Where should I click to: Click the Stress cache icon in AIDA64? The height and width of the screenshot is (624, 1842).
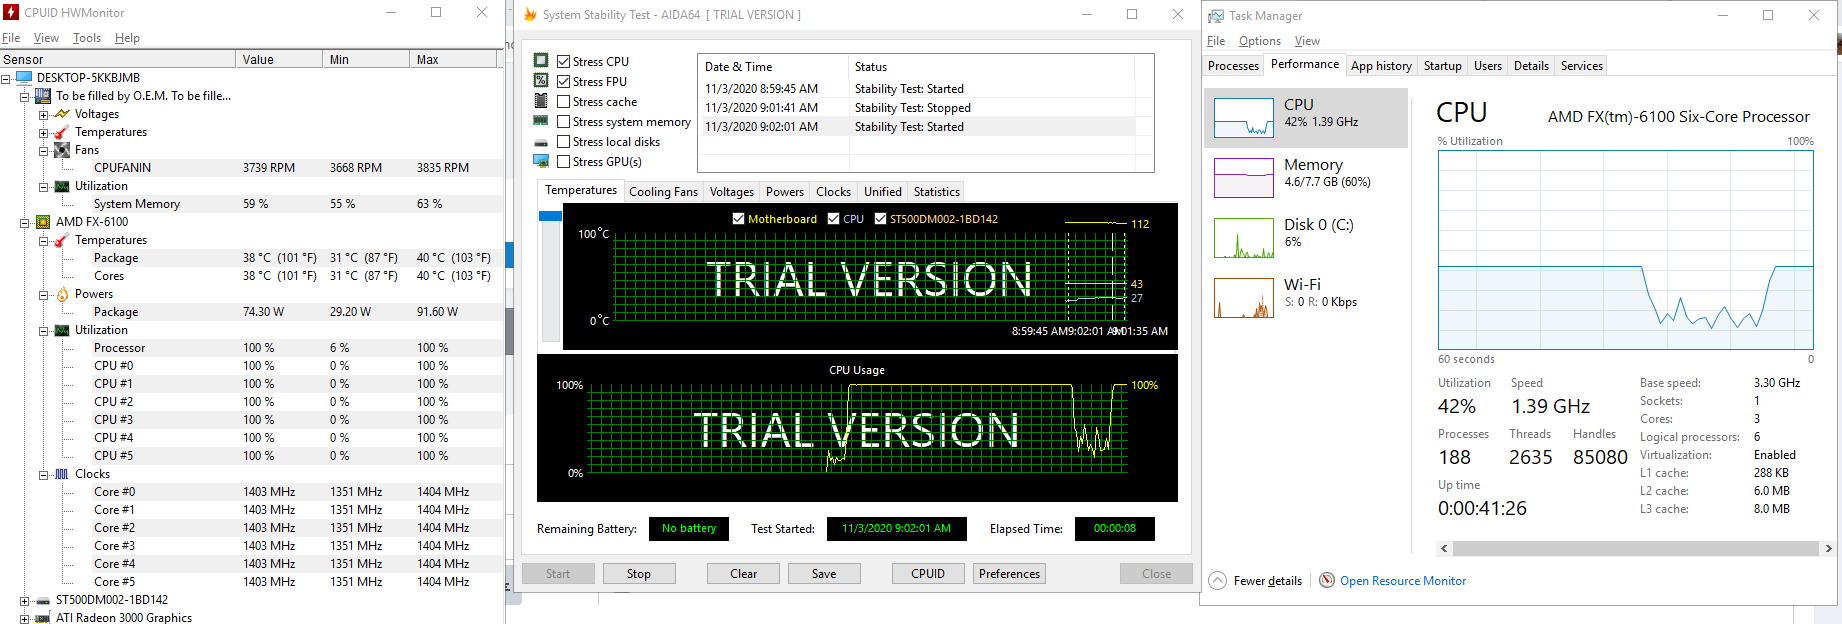(x=541, y=101)
